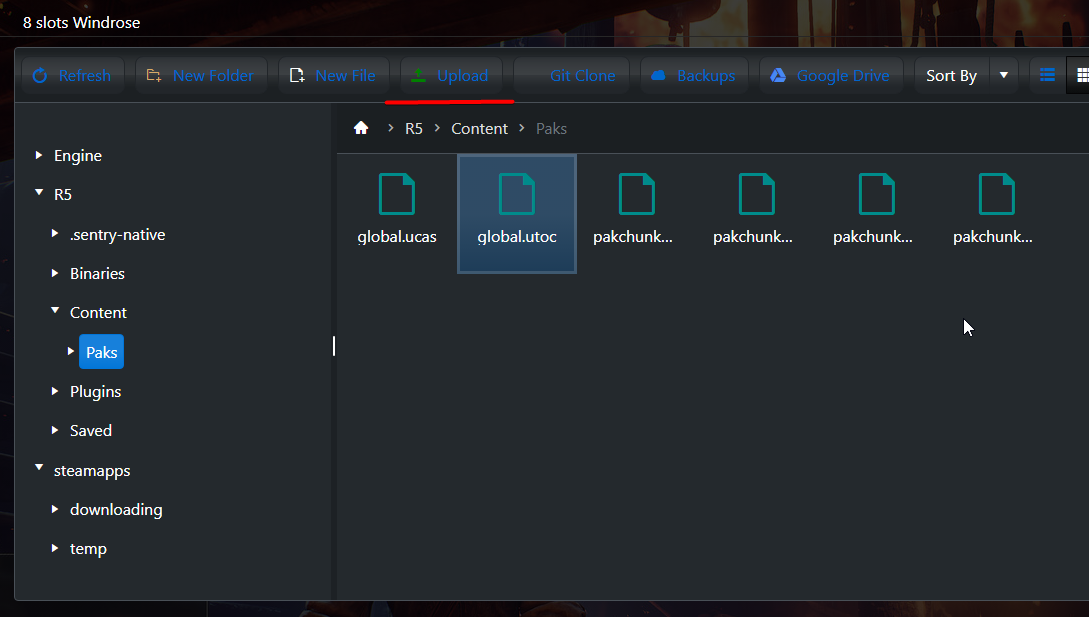1089x617 pixels.
Task: Navigate to Content in breadcrumb
Action: [x=479, y=128]
